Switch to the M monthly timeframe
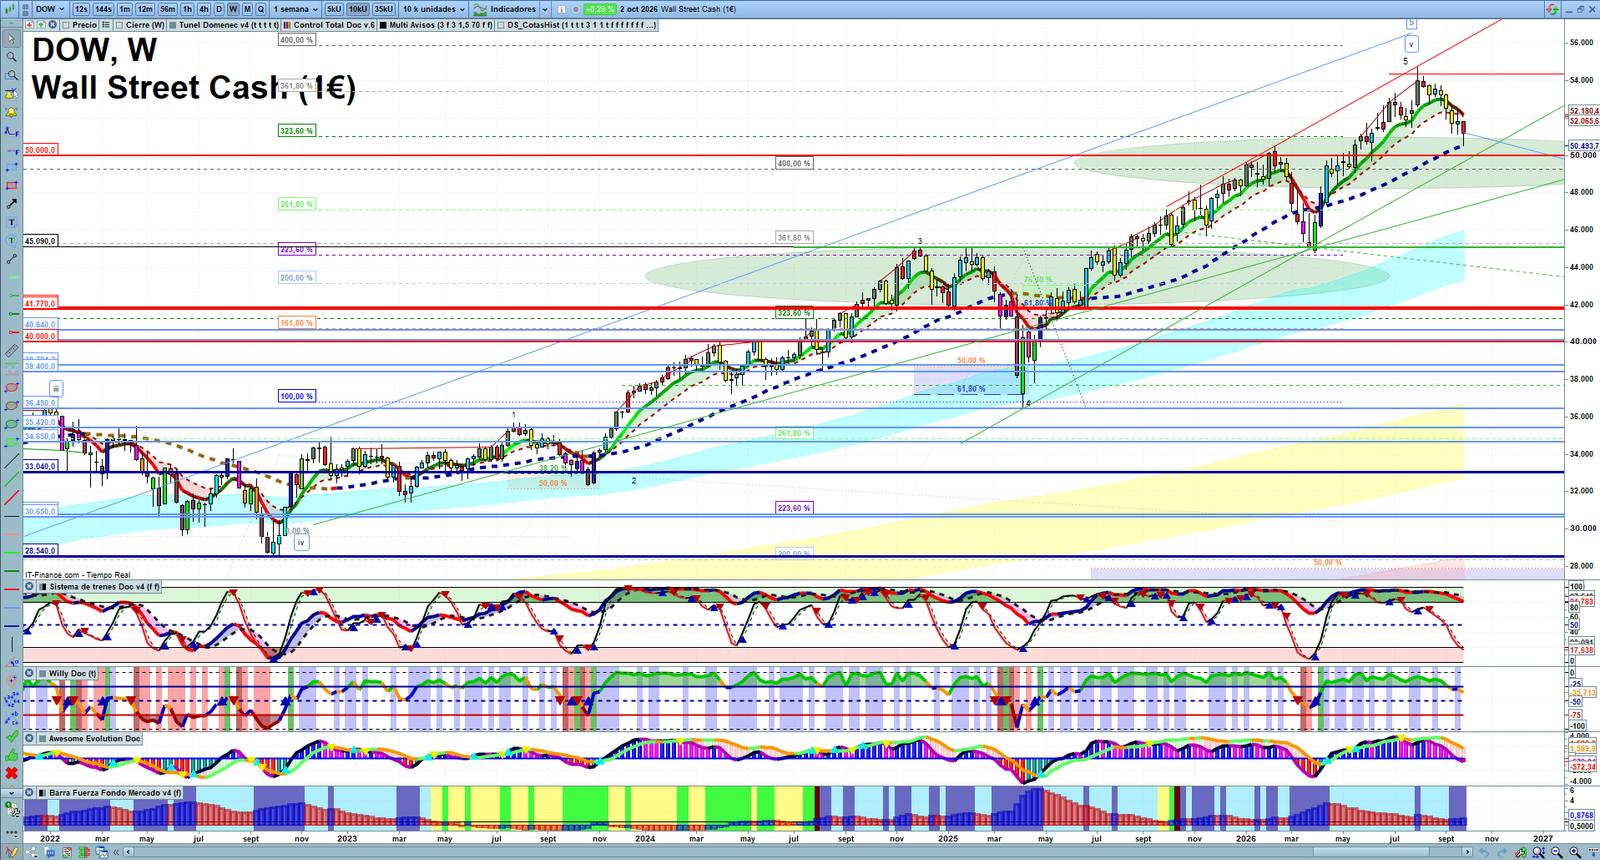1600x860 pixels. pyautogui.click(x=247, y=9)
